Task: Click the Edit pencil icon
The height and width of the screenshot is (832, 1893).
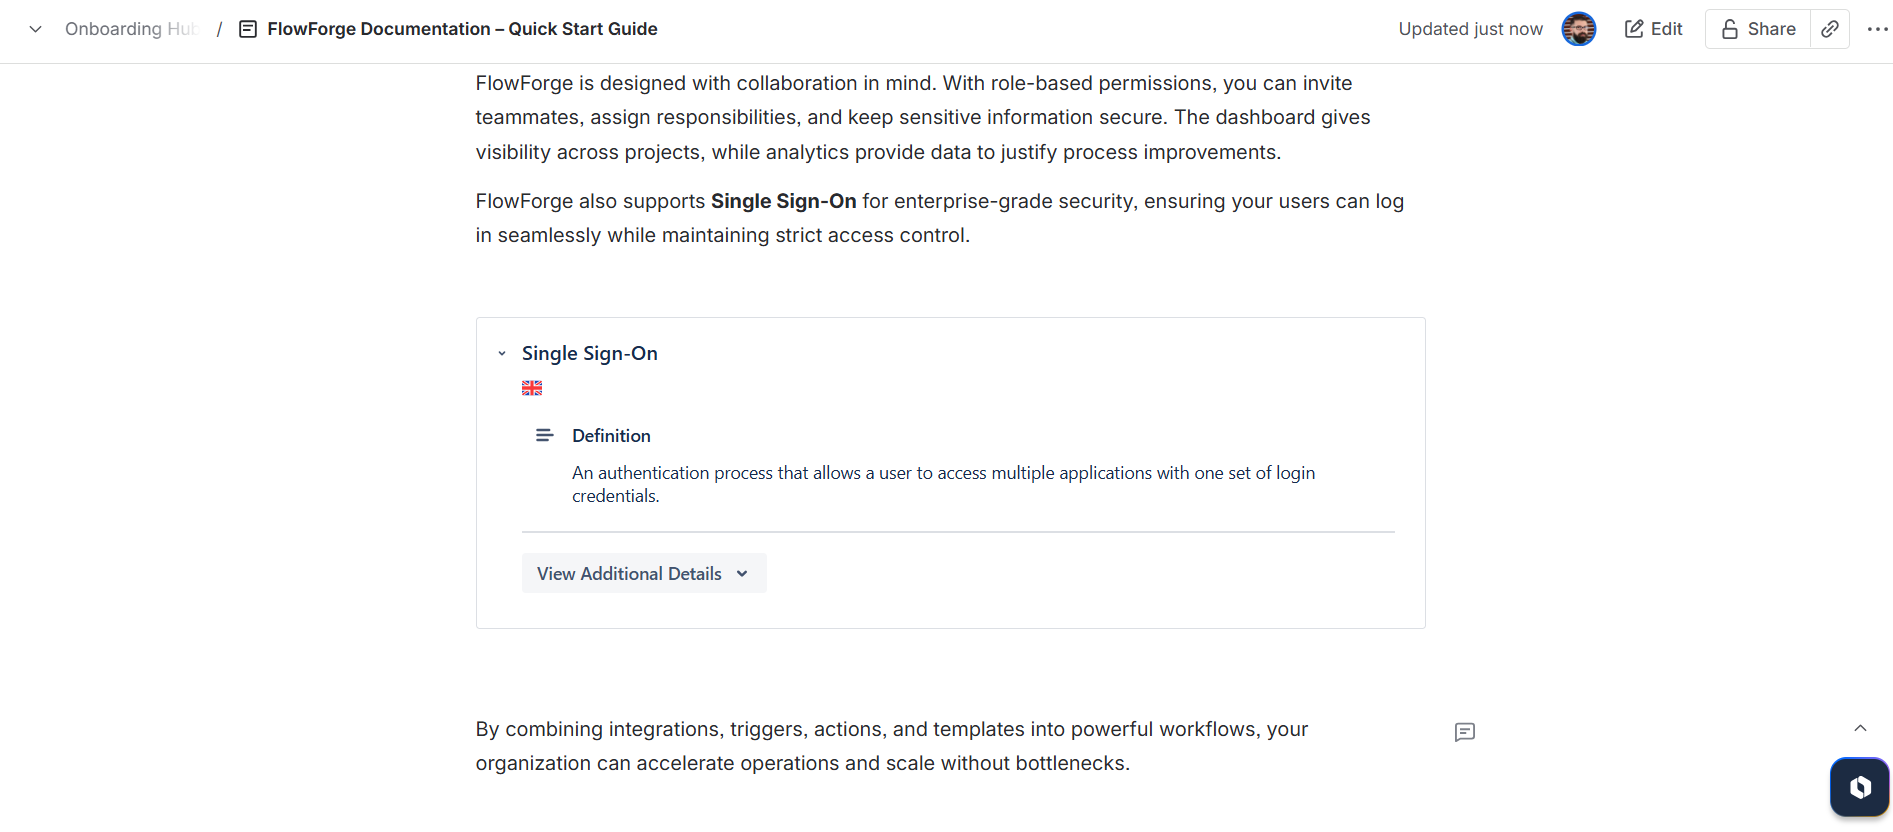Action: click(x=1634, y=29)
